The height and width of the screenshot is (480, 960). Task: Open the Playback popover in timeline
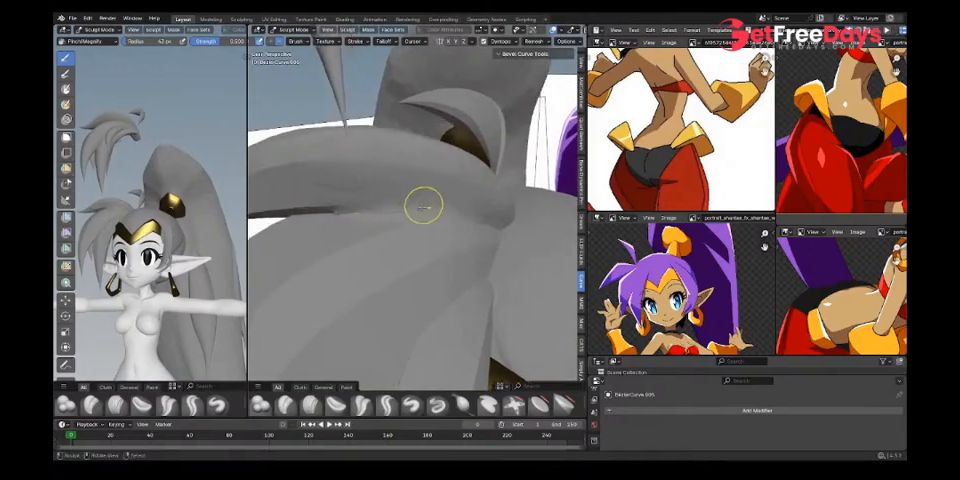coord(89,424)
